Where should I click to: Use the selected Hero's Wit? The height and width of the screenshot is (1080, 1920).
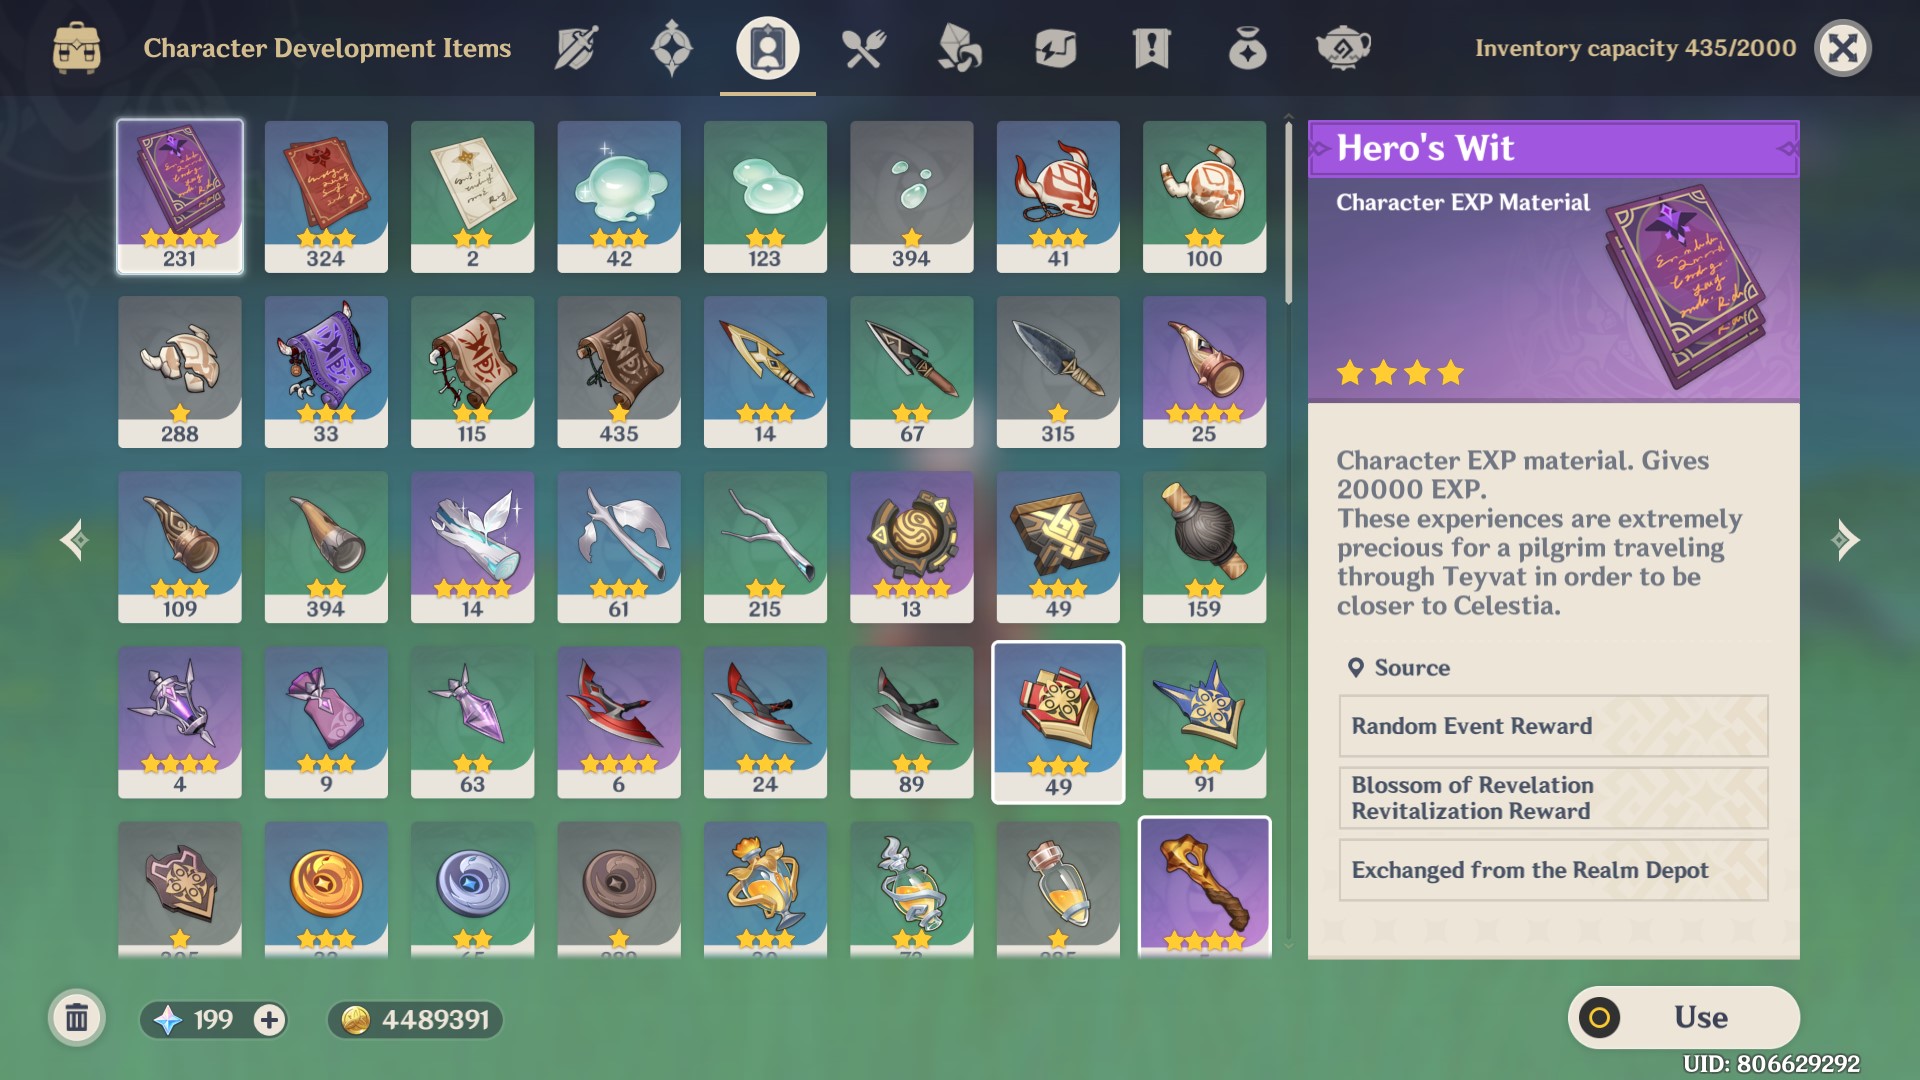[1684, 1017]
